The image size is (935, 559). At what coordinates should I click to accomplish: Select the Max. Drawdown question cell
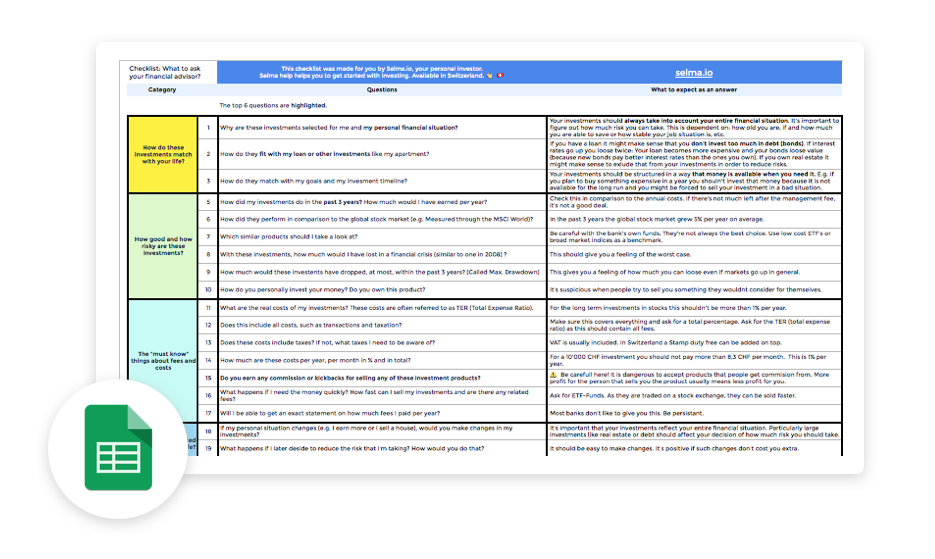coord(382,272)
